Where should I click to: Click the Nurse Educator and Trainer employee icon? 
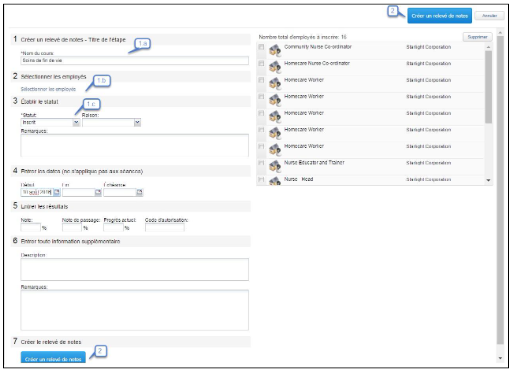point(275,166)
